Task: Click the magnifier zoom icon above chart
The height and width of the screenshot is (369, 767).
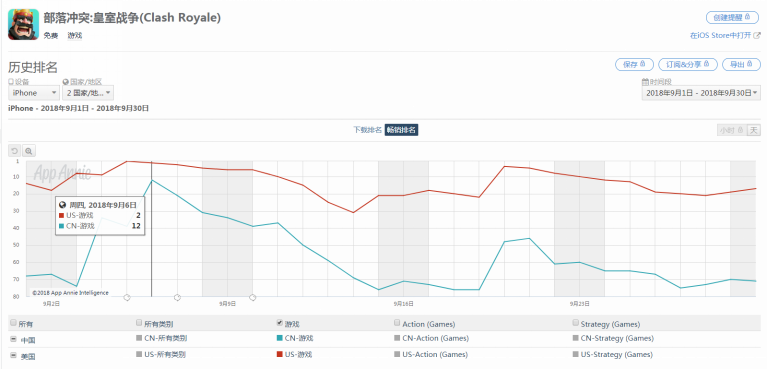Action: [x=29, y=151]
